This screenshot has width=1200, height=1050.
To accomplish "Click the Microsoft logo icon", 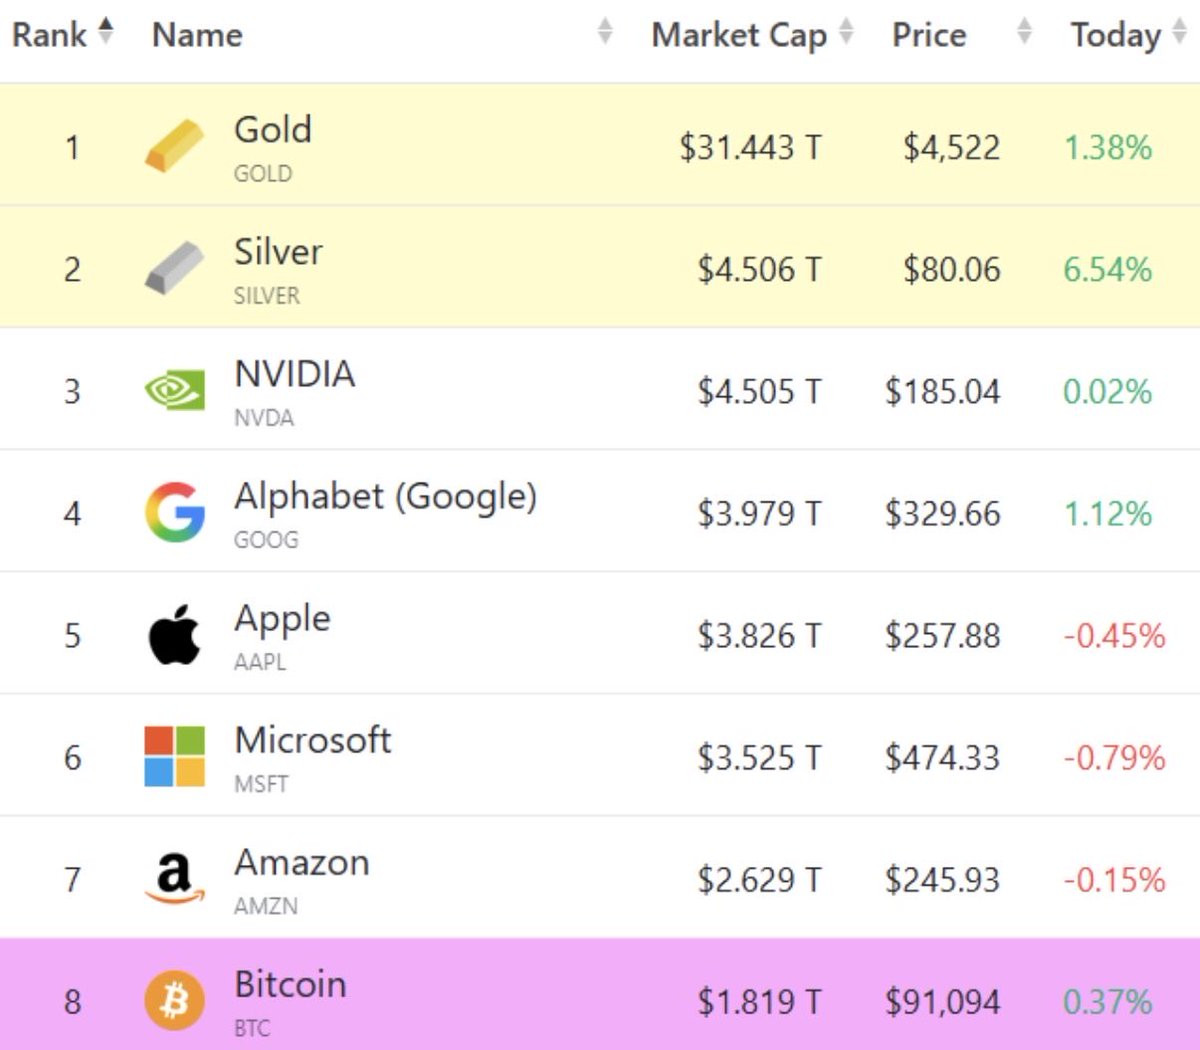I will point(174,757).
